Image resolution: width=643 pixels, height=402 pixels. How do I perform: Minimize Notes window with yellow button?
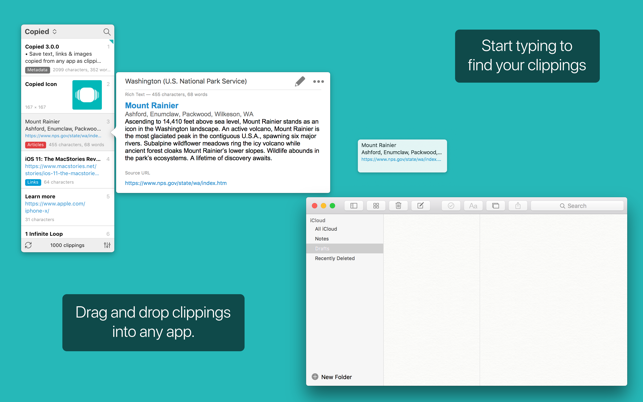(x=324, y=206)
